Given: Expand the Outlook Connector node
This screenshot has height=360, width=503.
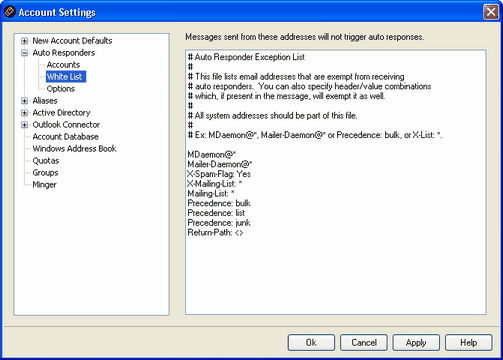Looking at the screenshot, I should 24,125.
